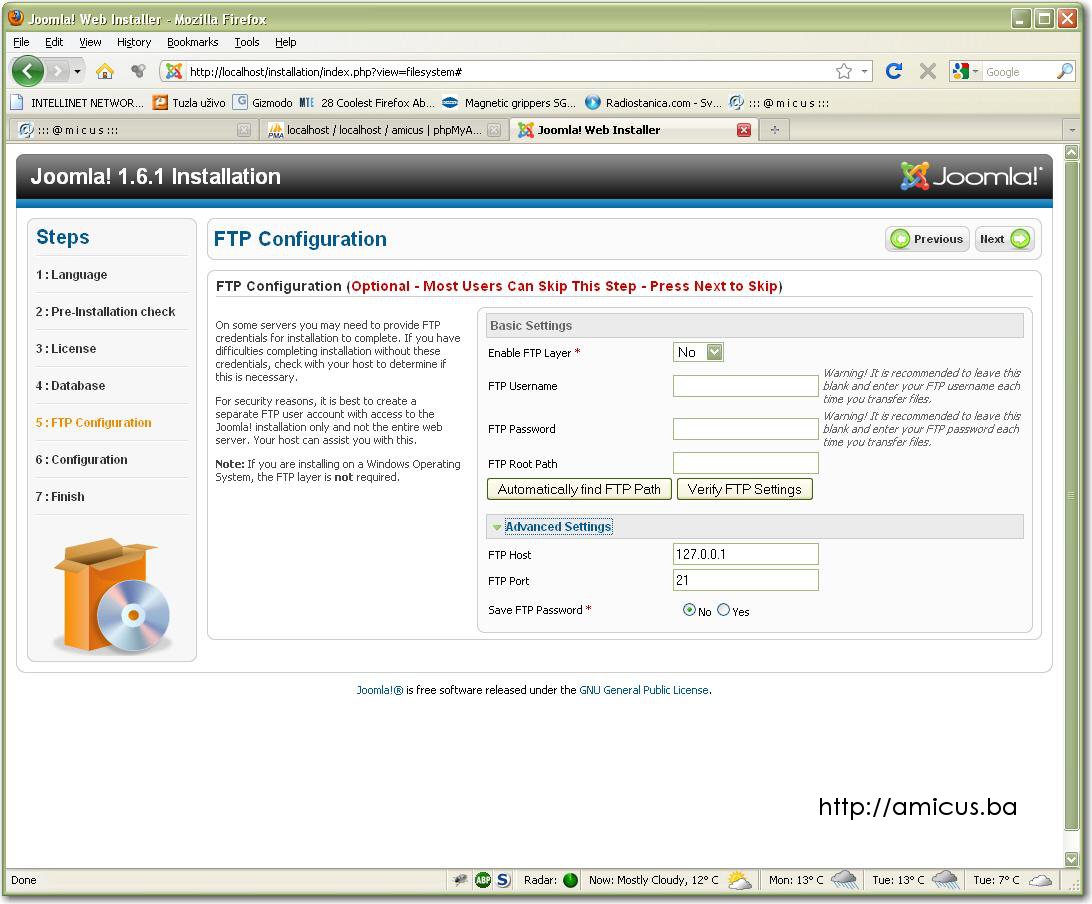Screen dimensions: 1092x904
Task: Click the Tue 13° forecast cloud icon
Action: tap(945, 880)
